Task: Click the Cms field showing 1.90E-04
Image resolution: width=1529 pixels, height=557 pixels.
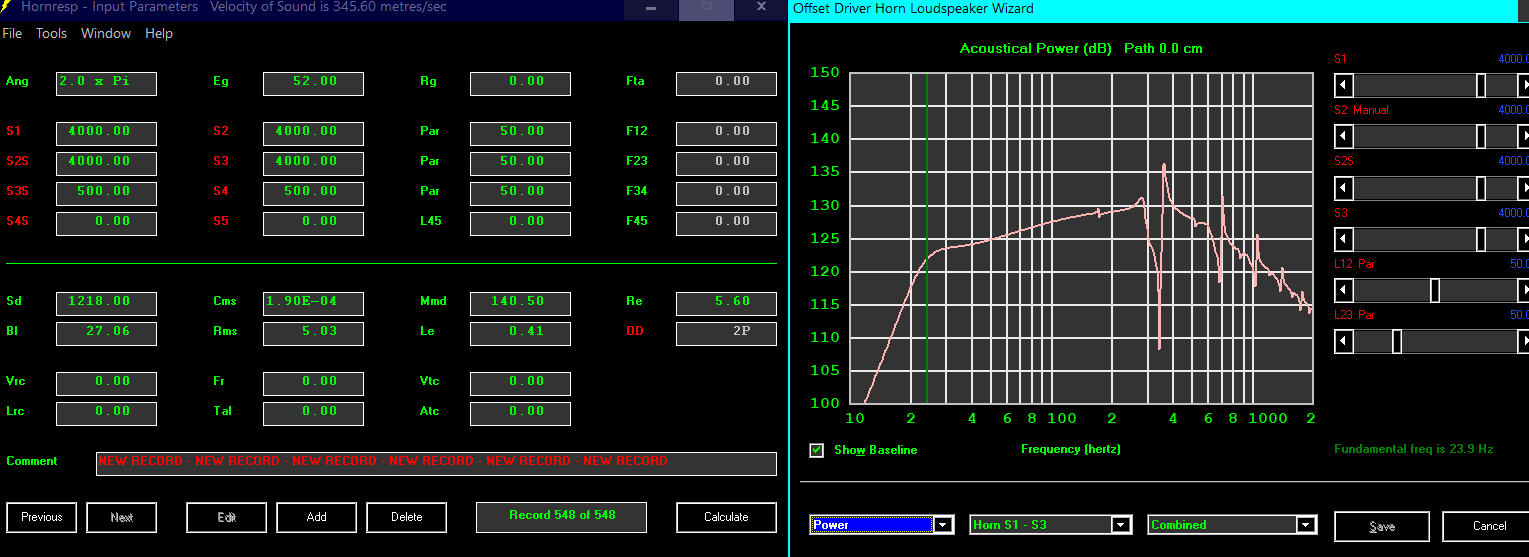Action: click(313, 303)
